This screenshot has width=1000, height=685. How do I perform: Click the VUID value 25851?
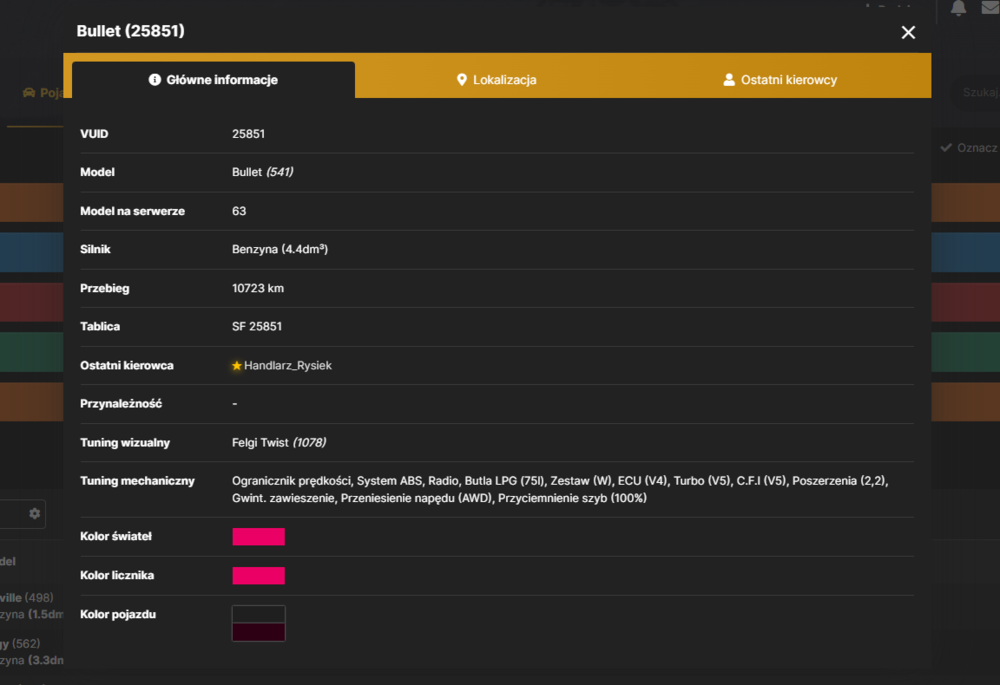(248, 134)
